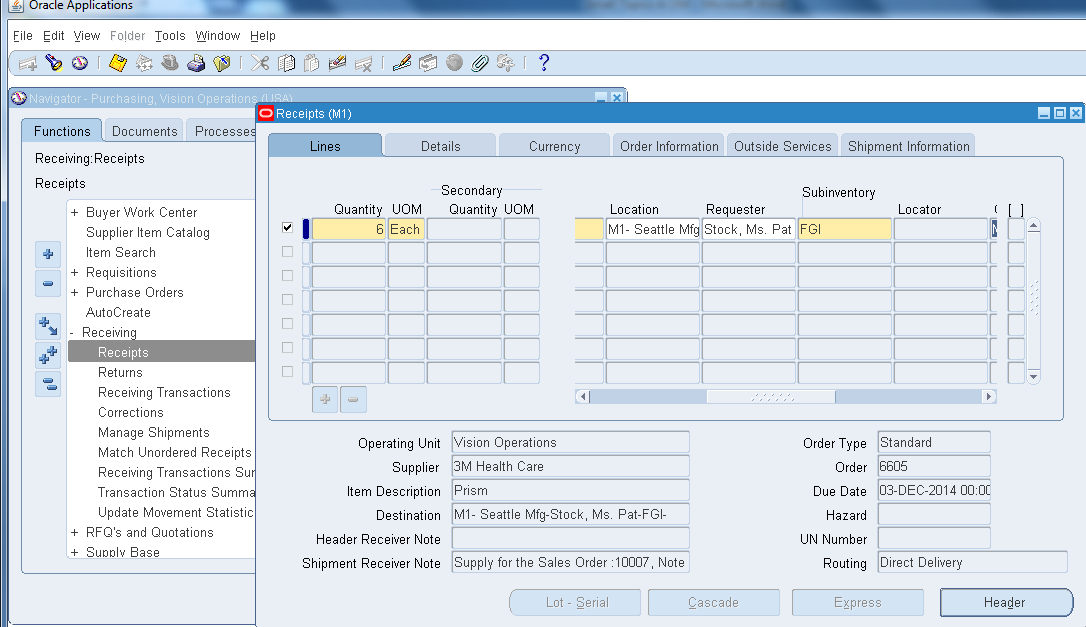Click Navigator expand all button

48,355
